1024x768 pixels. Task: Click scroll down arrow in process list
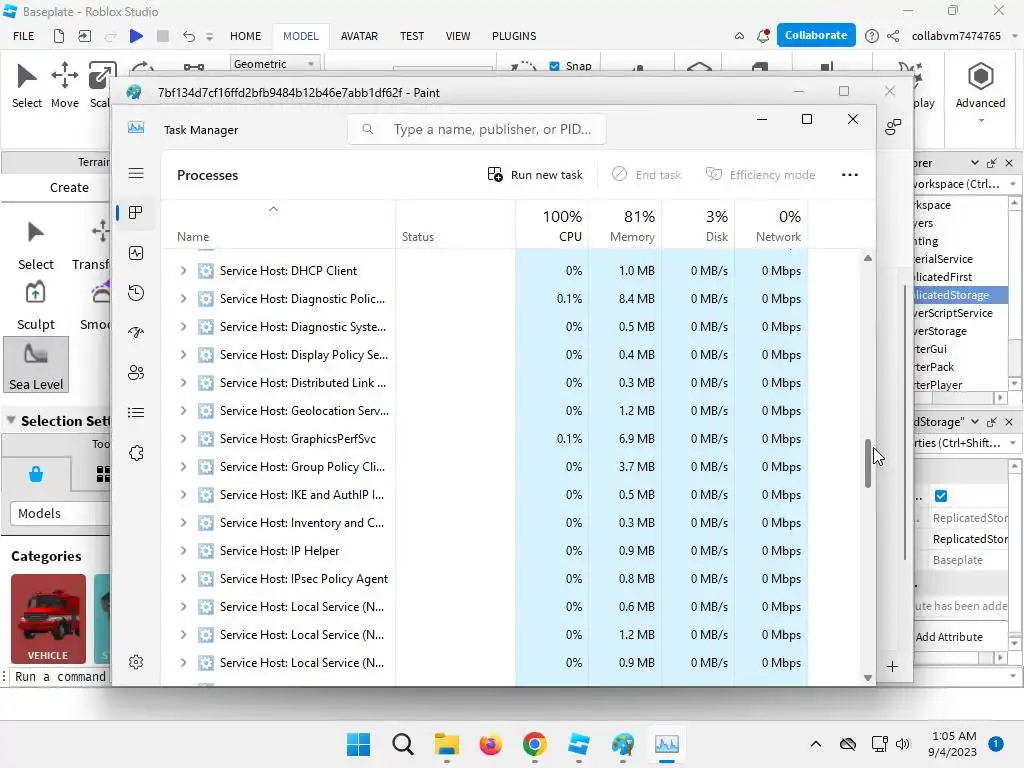click(868, 678)
